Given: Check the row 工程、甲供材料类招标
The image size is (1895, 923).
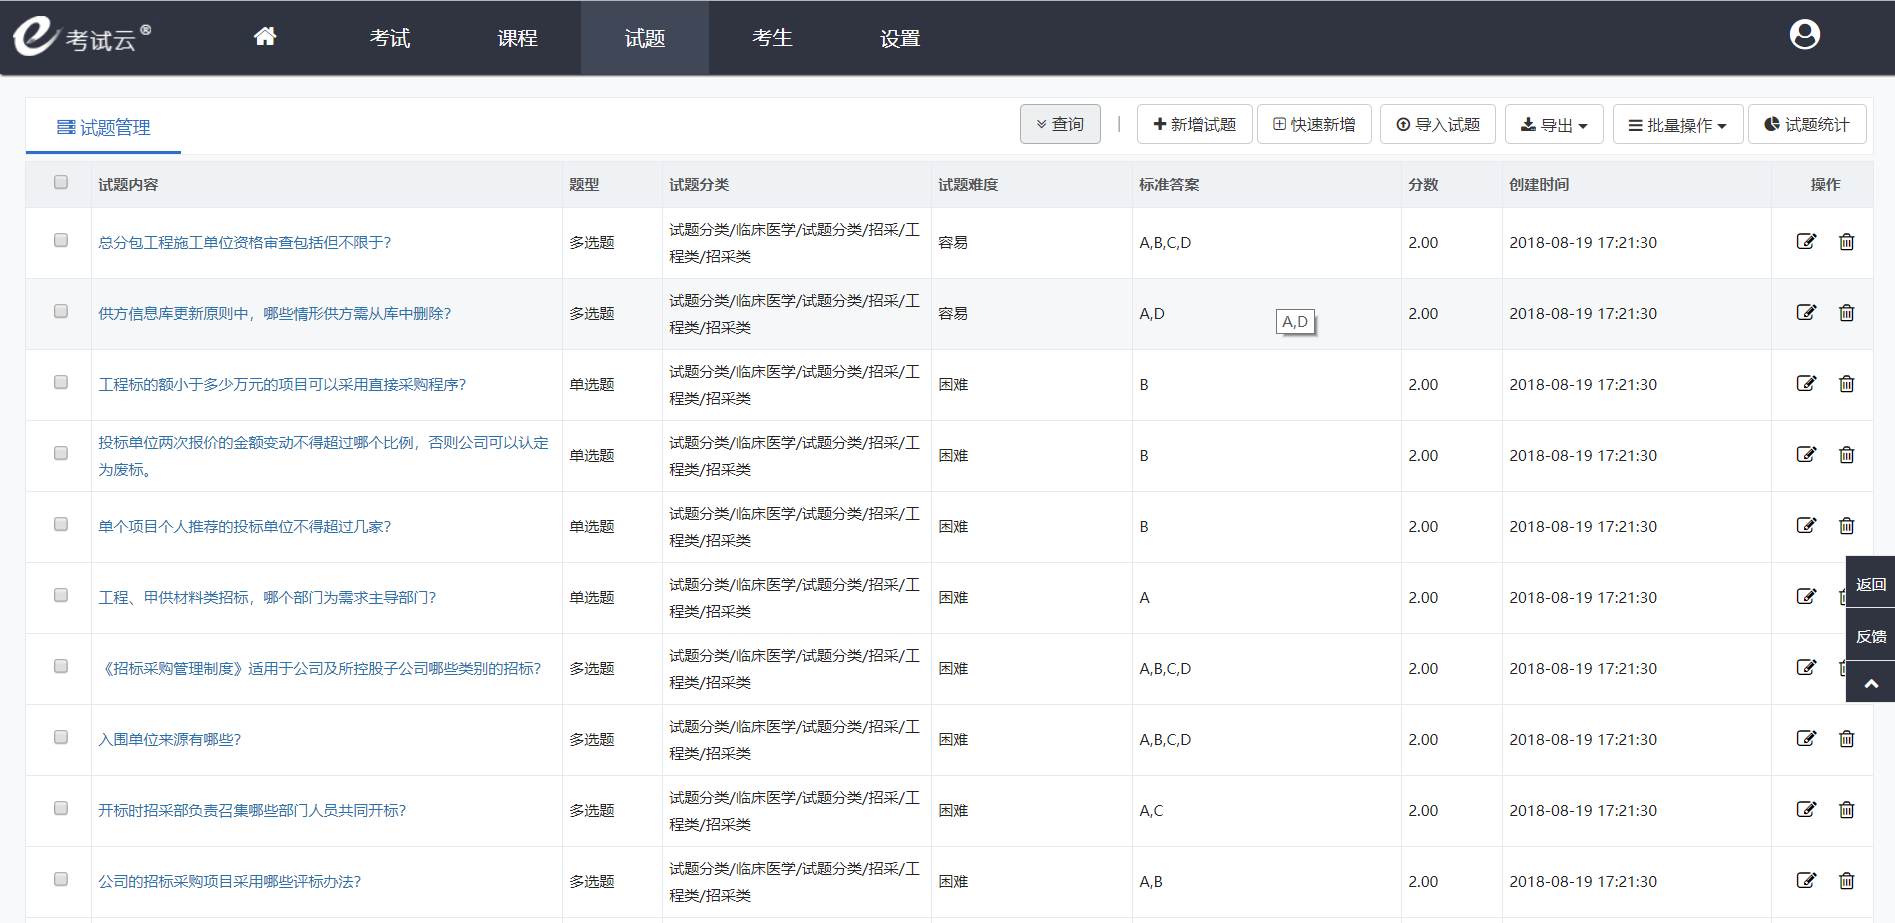Looking at the screenshot, I should click(x=61, y=595).
